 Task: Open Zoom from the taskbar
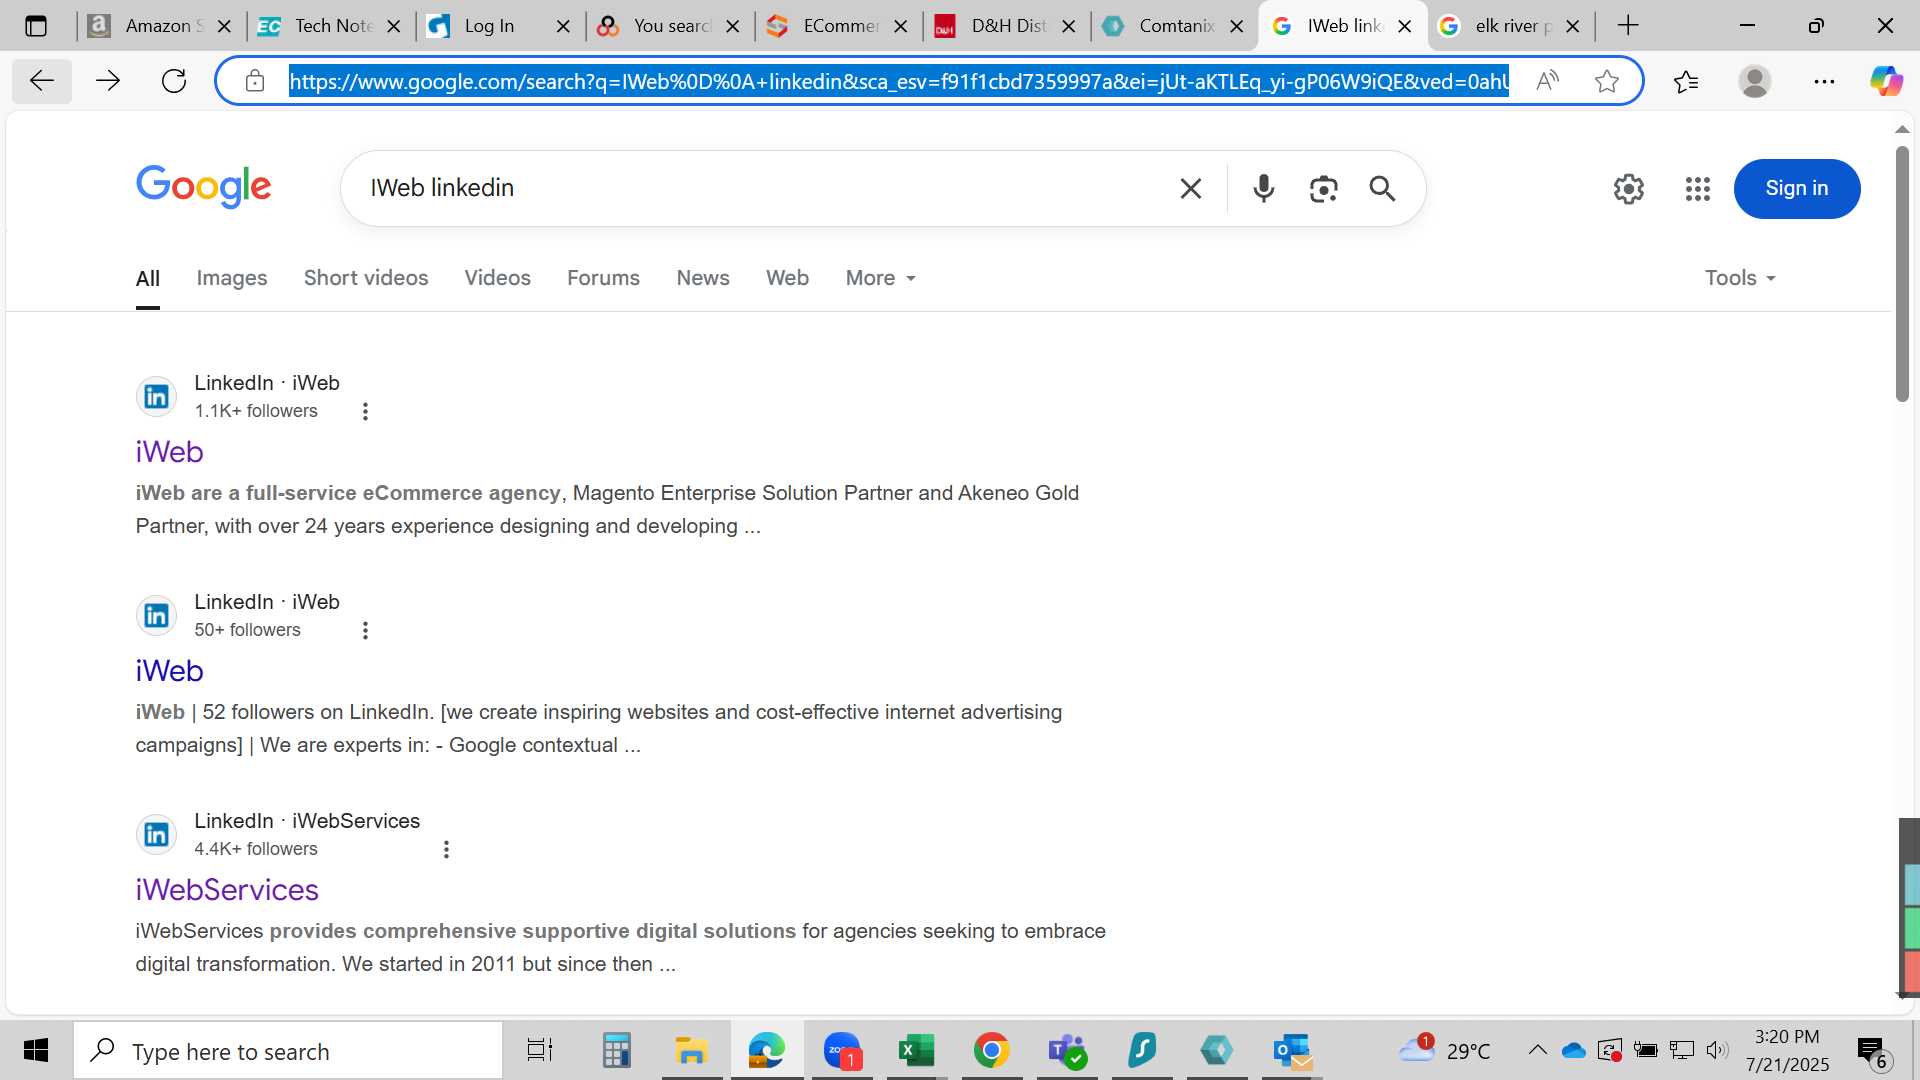tap(842, 1051)
